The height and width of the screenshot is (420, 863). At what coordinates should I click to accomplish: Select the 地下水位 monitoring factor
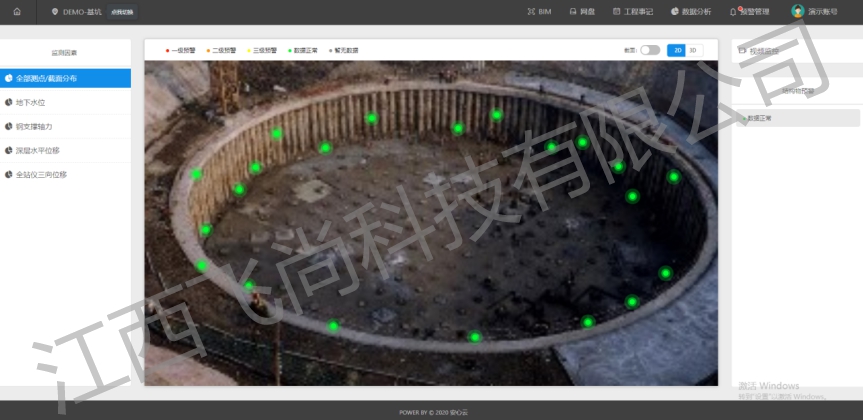[x=65, y=102]
